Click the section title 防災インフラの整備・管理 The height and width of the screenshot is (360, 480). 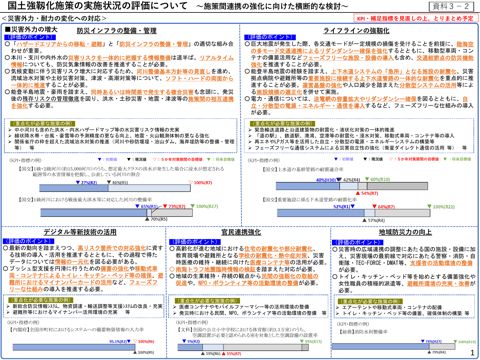[x=117, y=31]
